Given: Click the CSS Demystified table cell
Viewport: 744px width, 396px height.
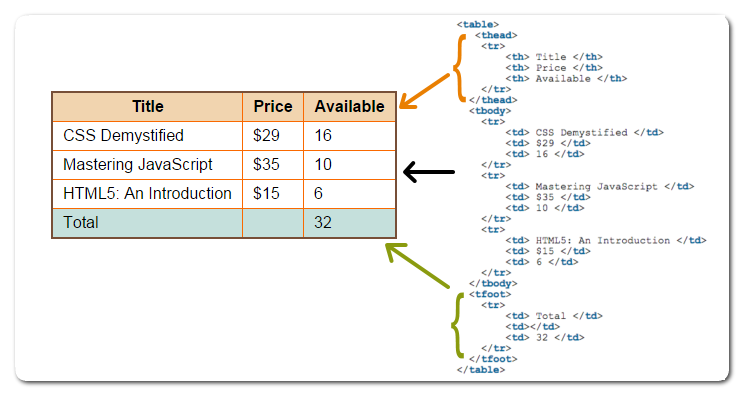Looking at the screenshot, I should (x=148, y=136).
